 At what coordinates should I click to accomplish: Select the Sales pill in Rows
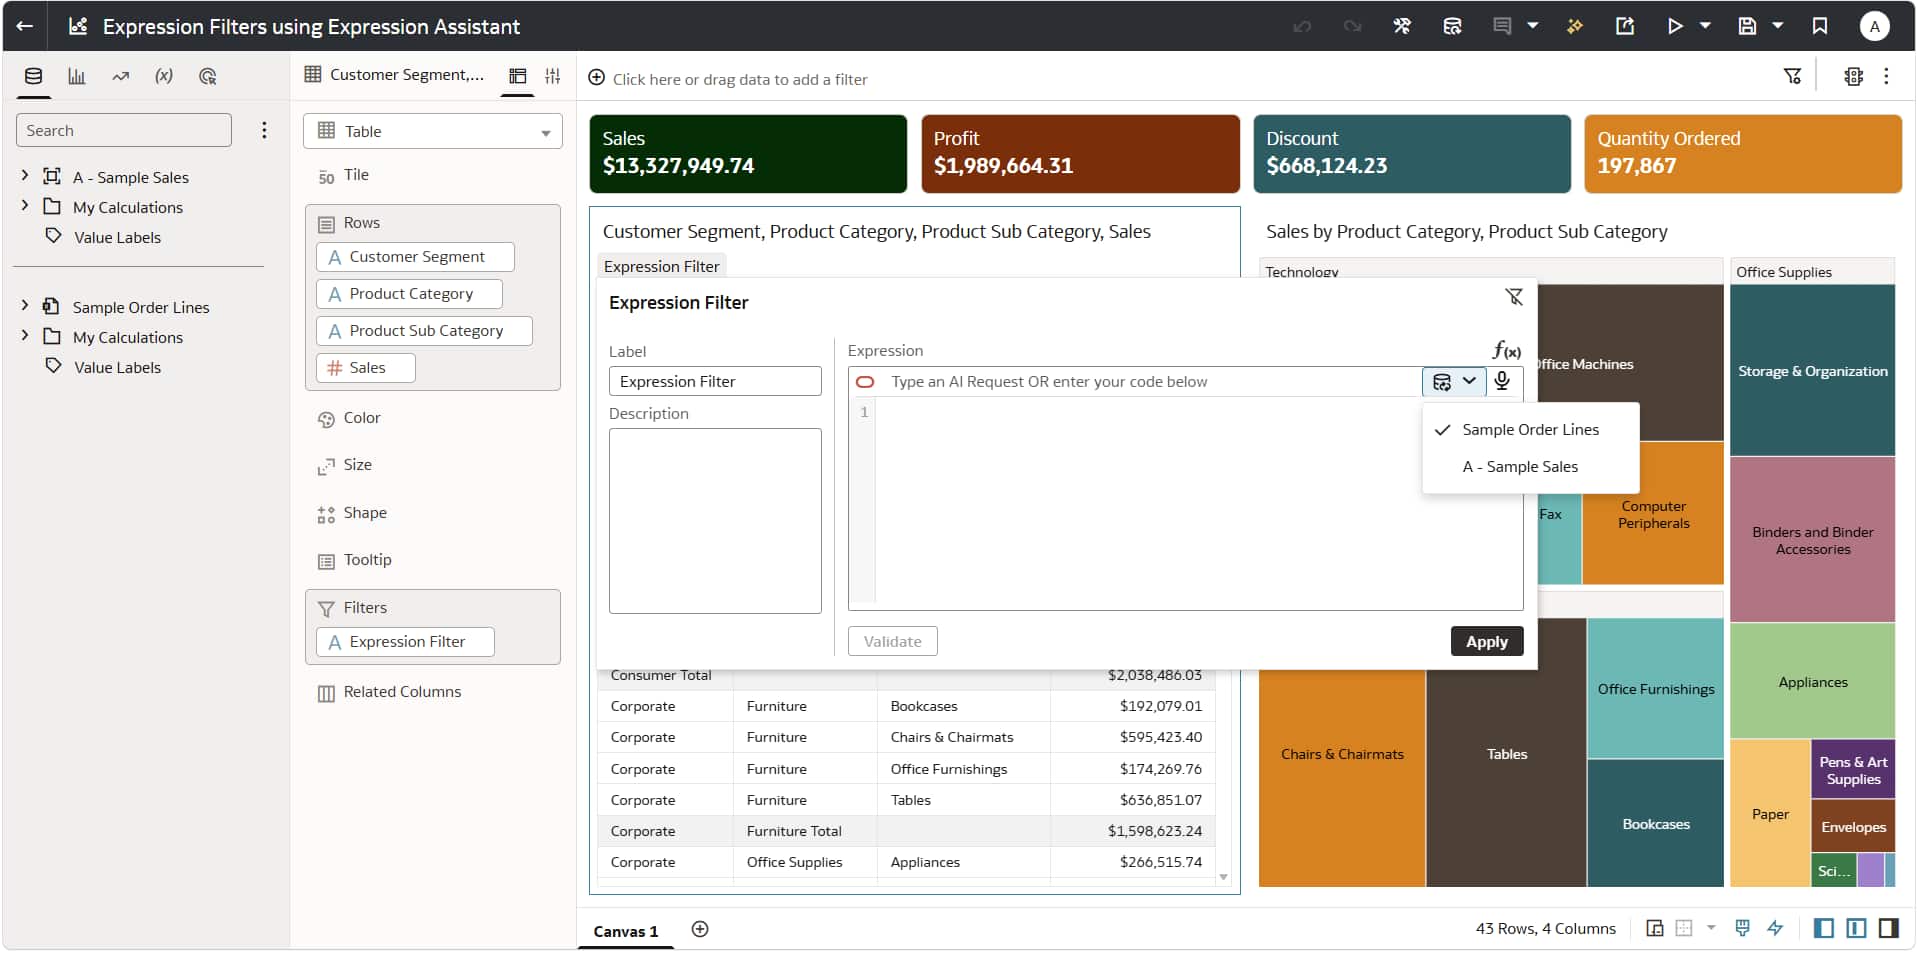pos(366,368)
